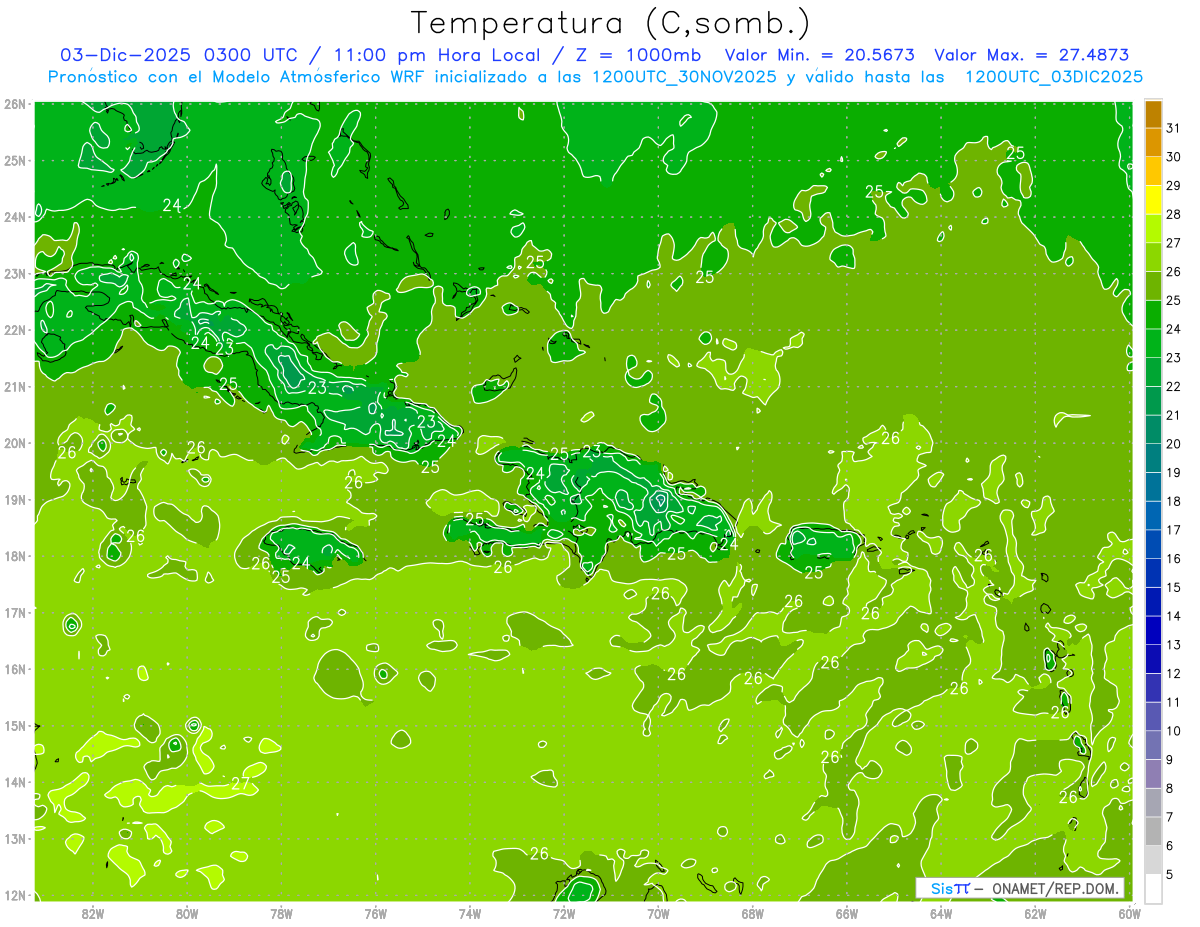This screenshot has width=1200, height=927.
Task: Select the 'Valor Min. = 20.5673' text
Action: [x=819, y=55]
